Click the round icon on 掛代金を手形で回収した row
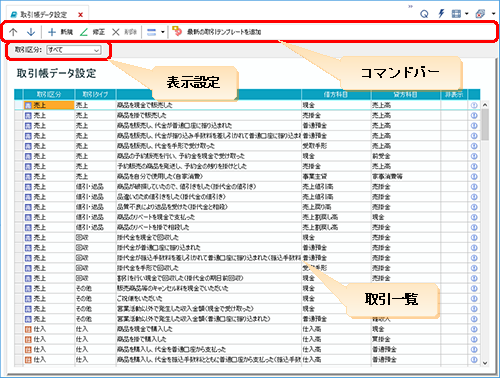This screenshot has width=500, height=378. (x=474, y=268)
